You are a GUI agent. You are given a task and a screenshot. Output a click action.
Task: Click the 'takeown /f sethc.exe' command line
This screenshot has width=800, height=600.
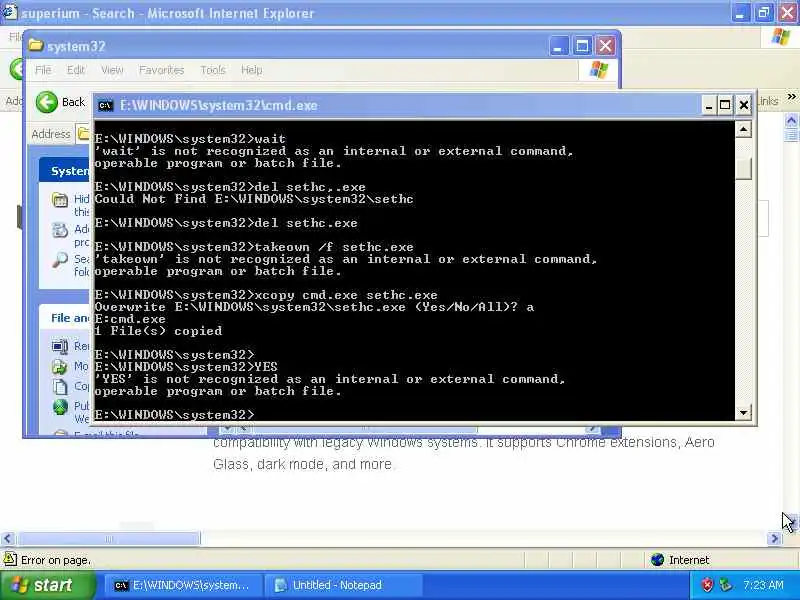pyautogui.click(x=254, y=247)
